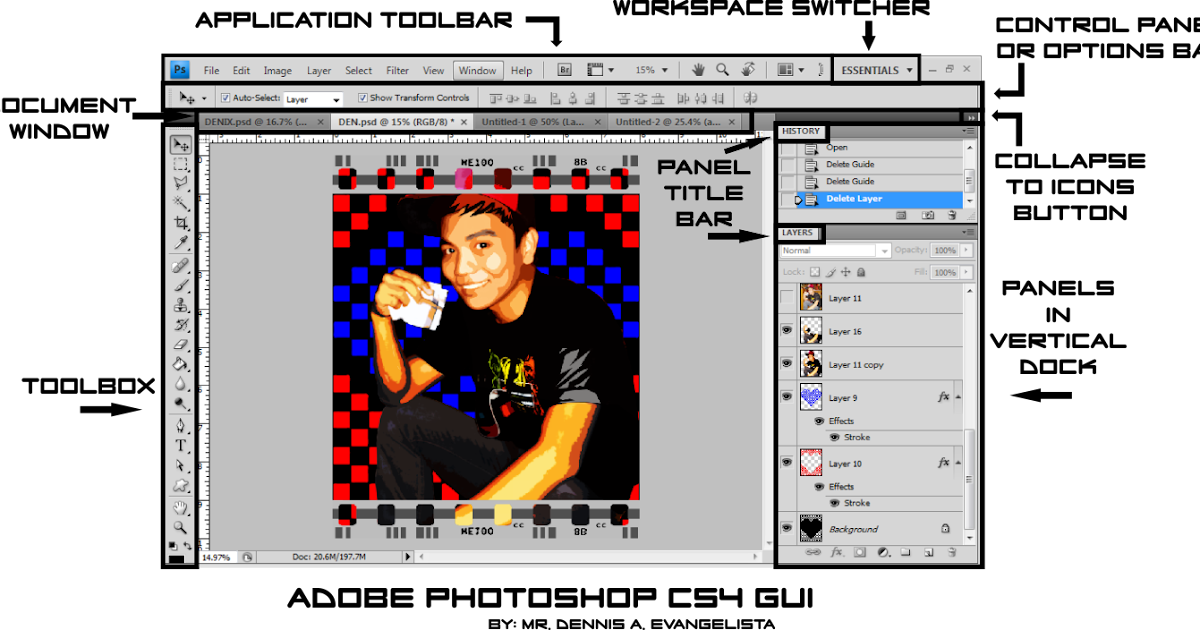Add layer style via fx button
1200x630 pixels.
[x=836, y=552]
